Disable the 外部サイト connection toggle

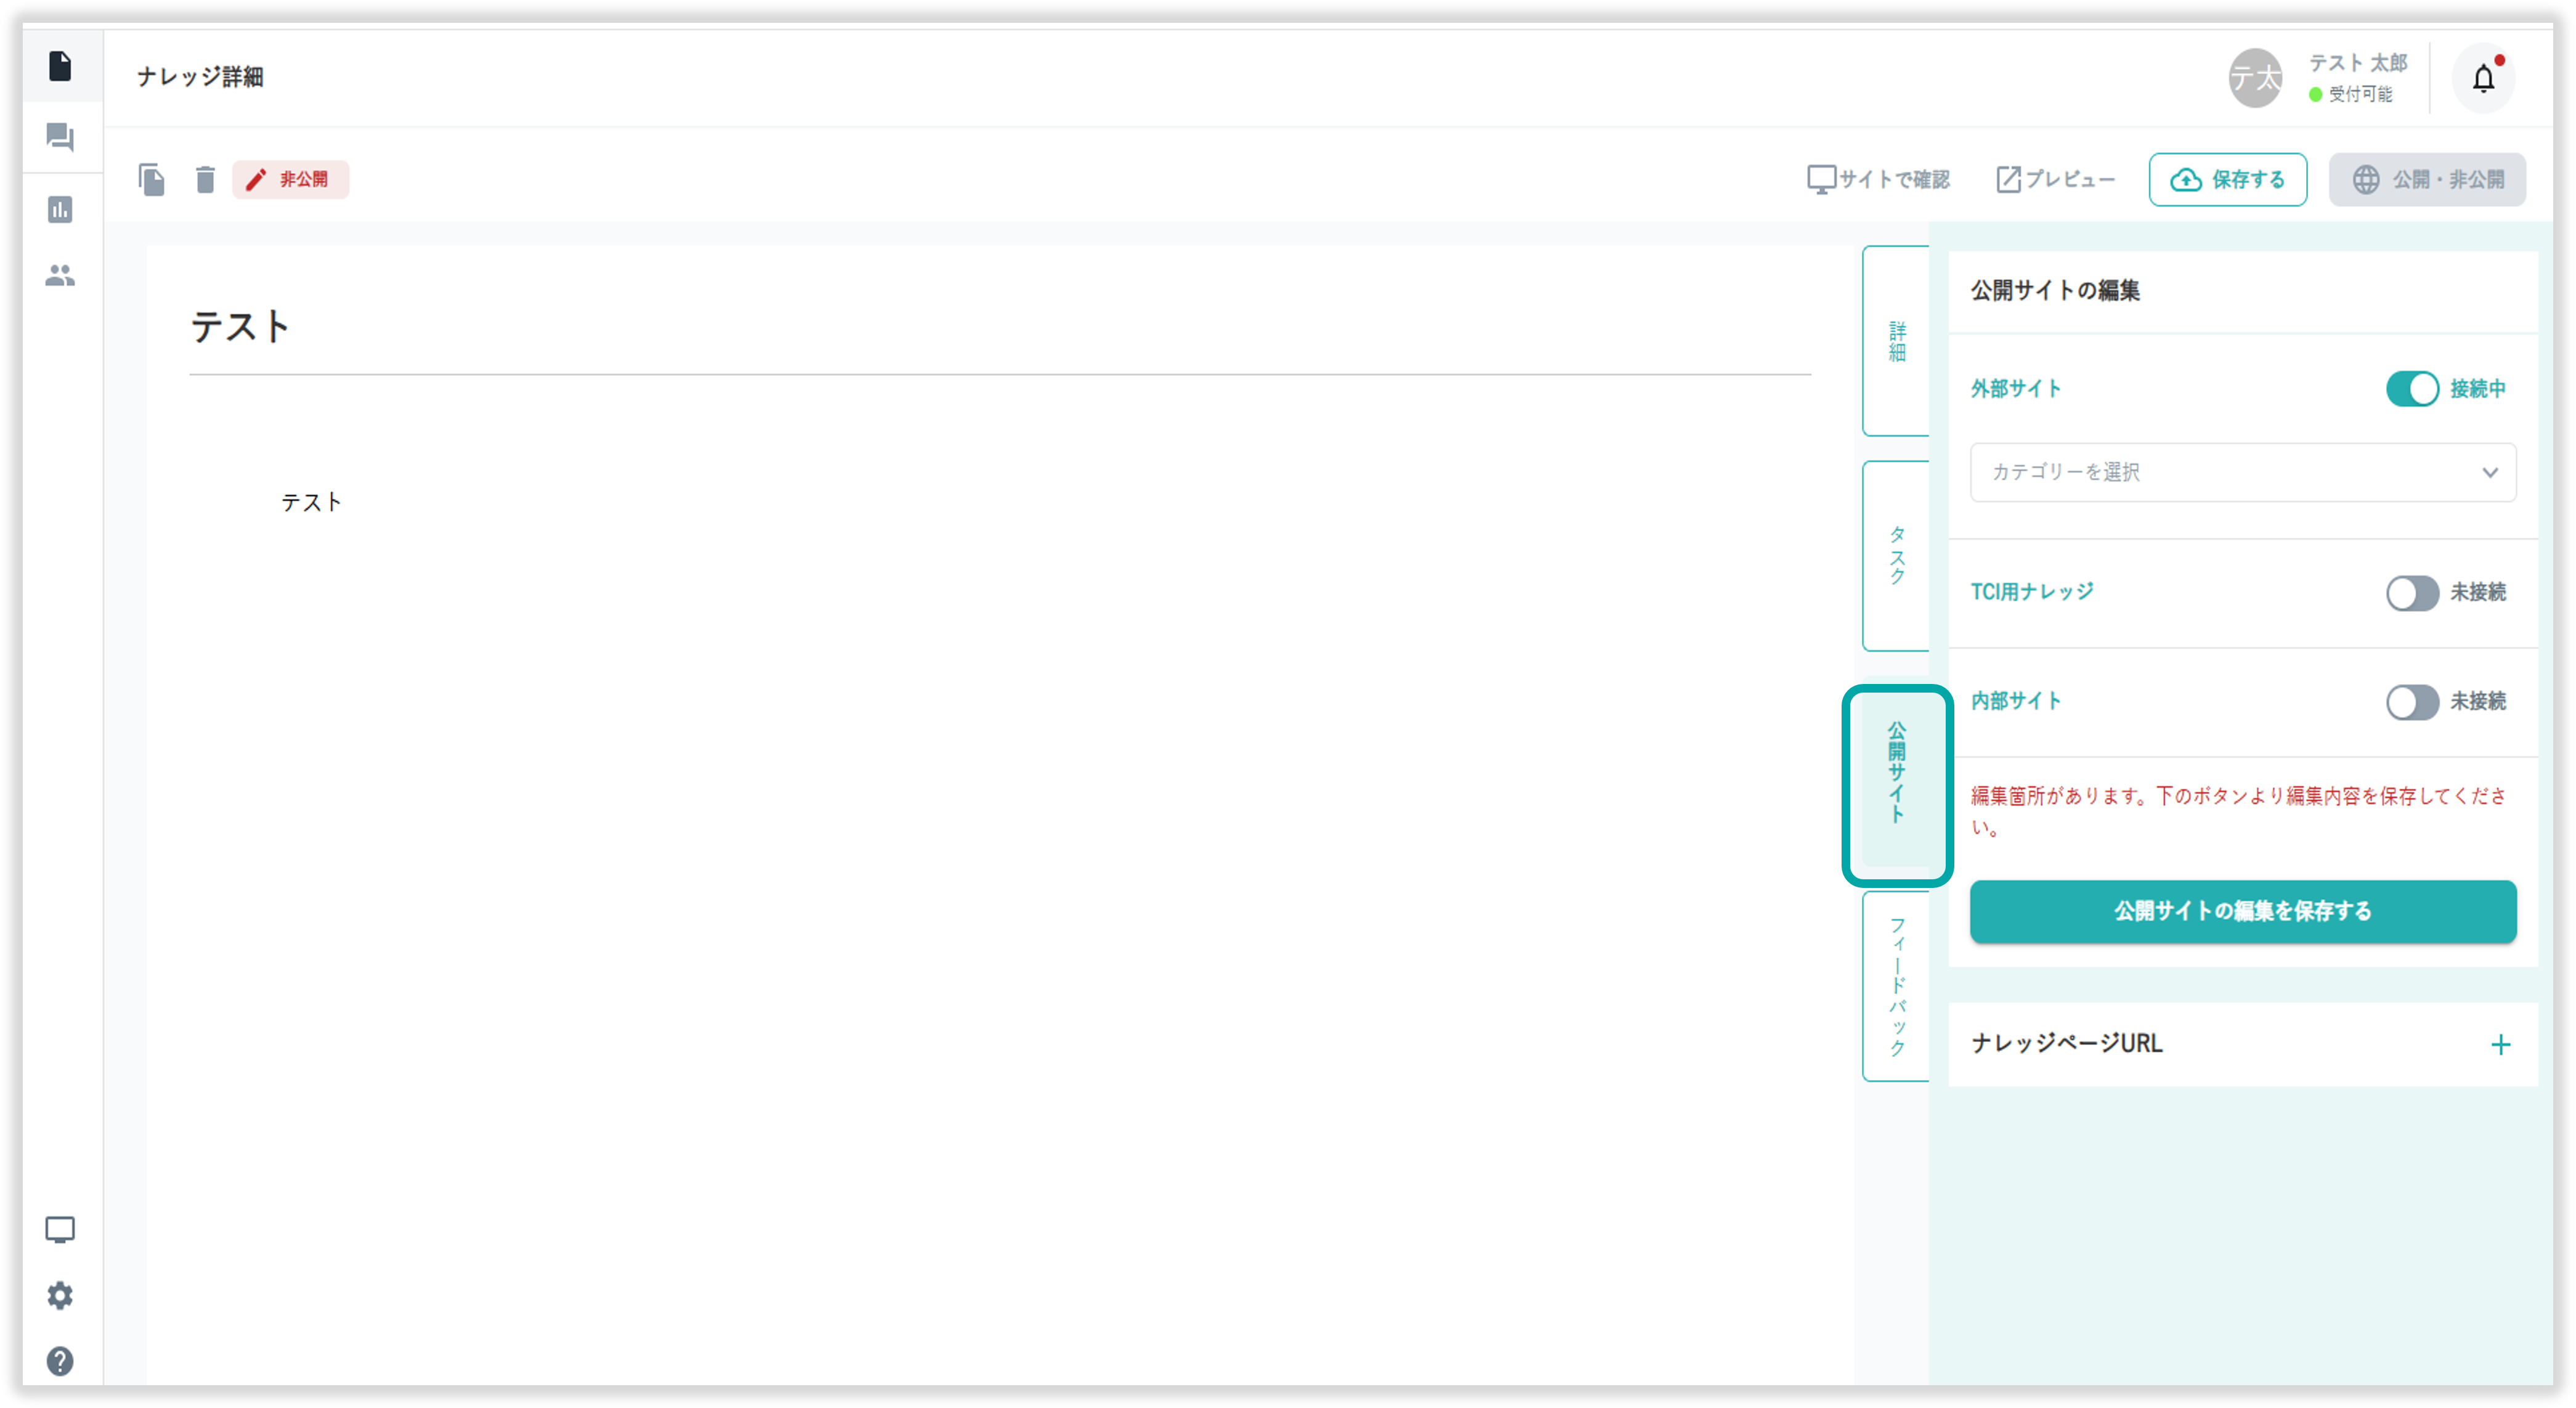pyautogui.click(x=2412, y=389)
